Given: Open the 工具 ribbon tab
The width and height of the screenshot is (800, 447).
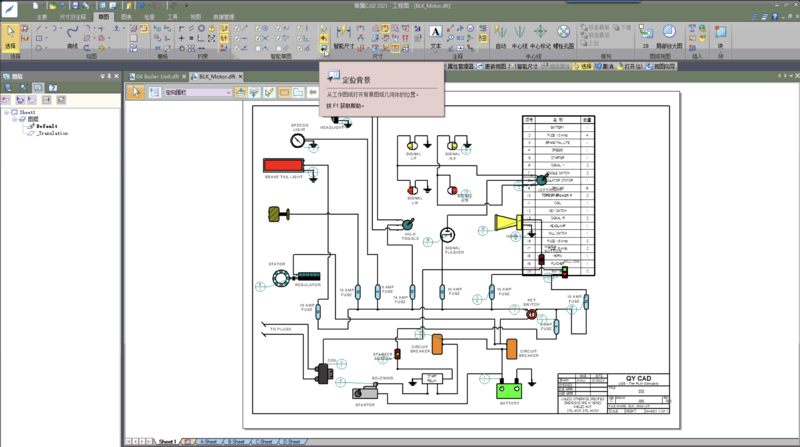Looking at the screenshot, I should click(x=172, y=17).
